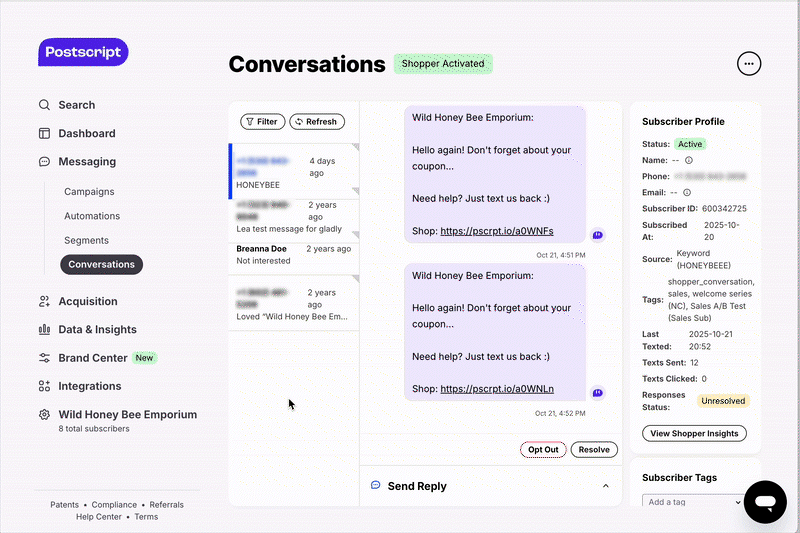Click the 8 total subscribers text
Screen dimensions: 800x533
pyautogui.click(x=94, y=429)
